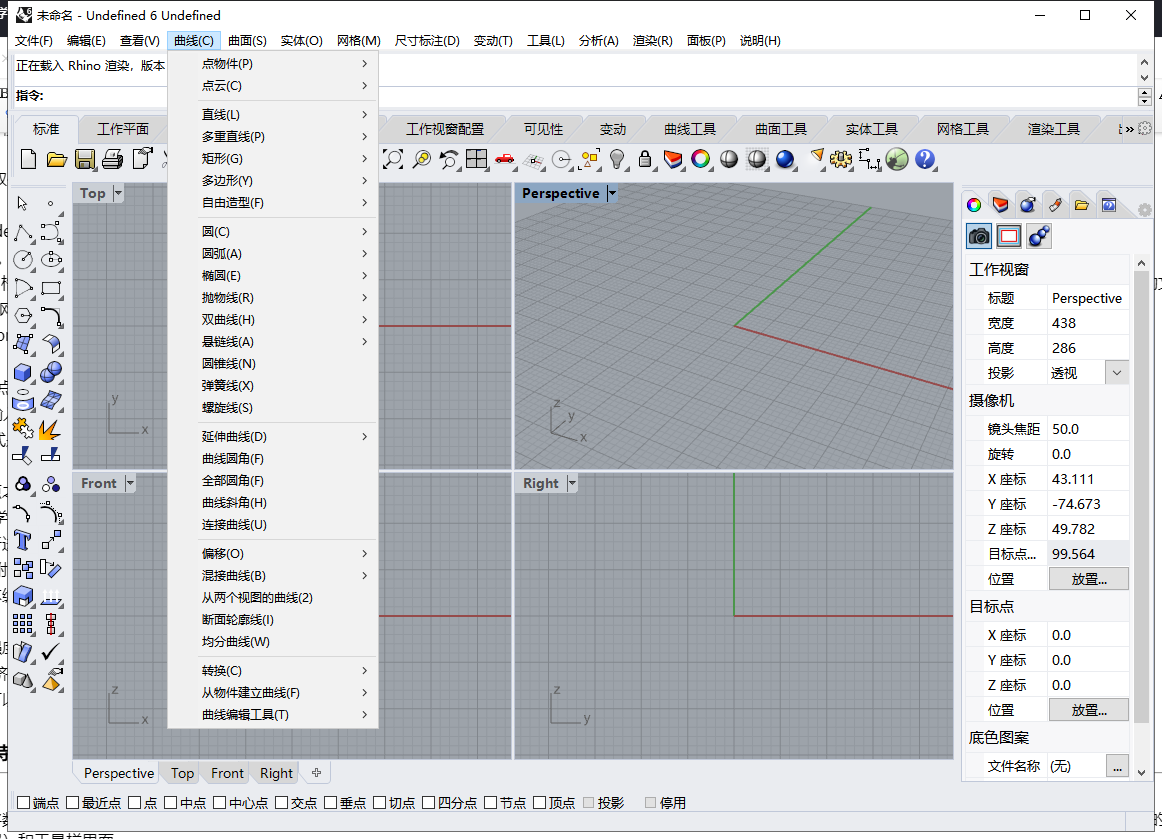The width and height of the screenshot is (1162, 839).
Task: Open the Top viewport title dropdown arrow
Action: [118, 193]
